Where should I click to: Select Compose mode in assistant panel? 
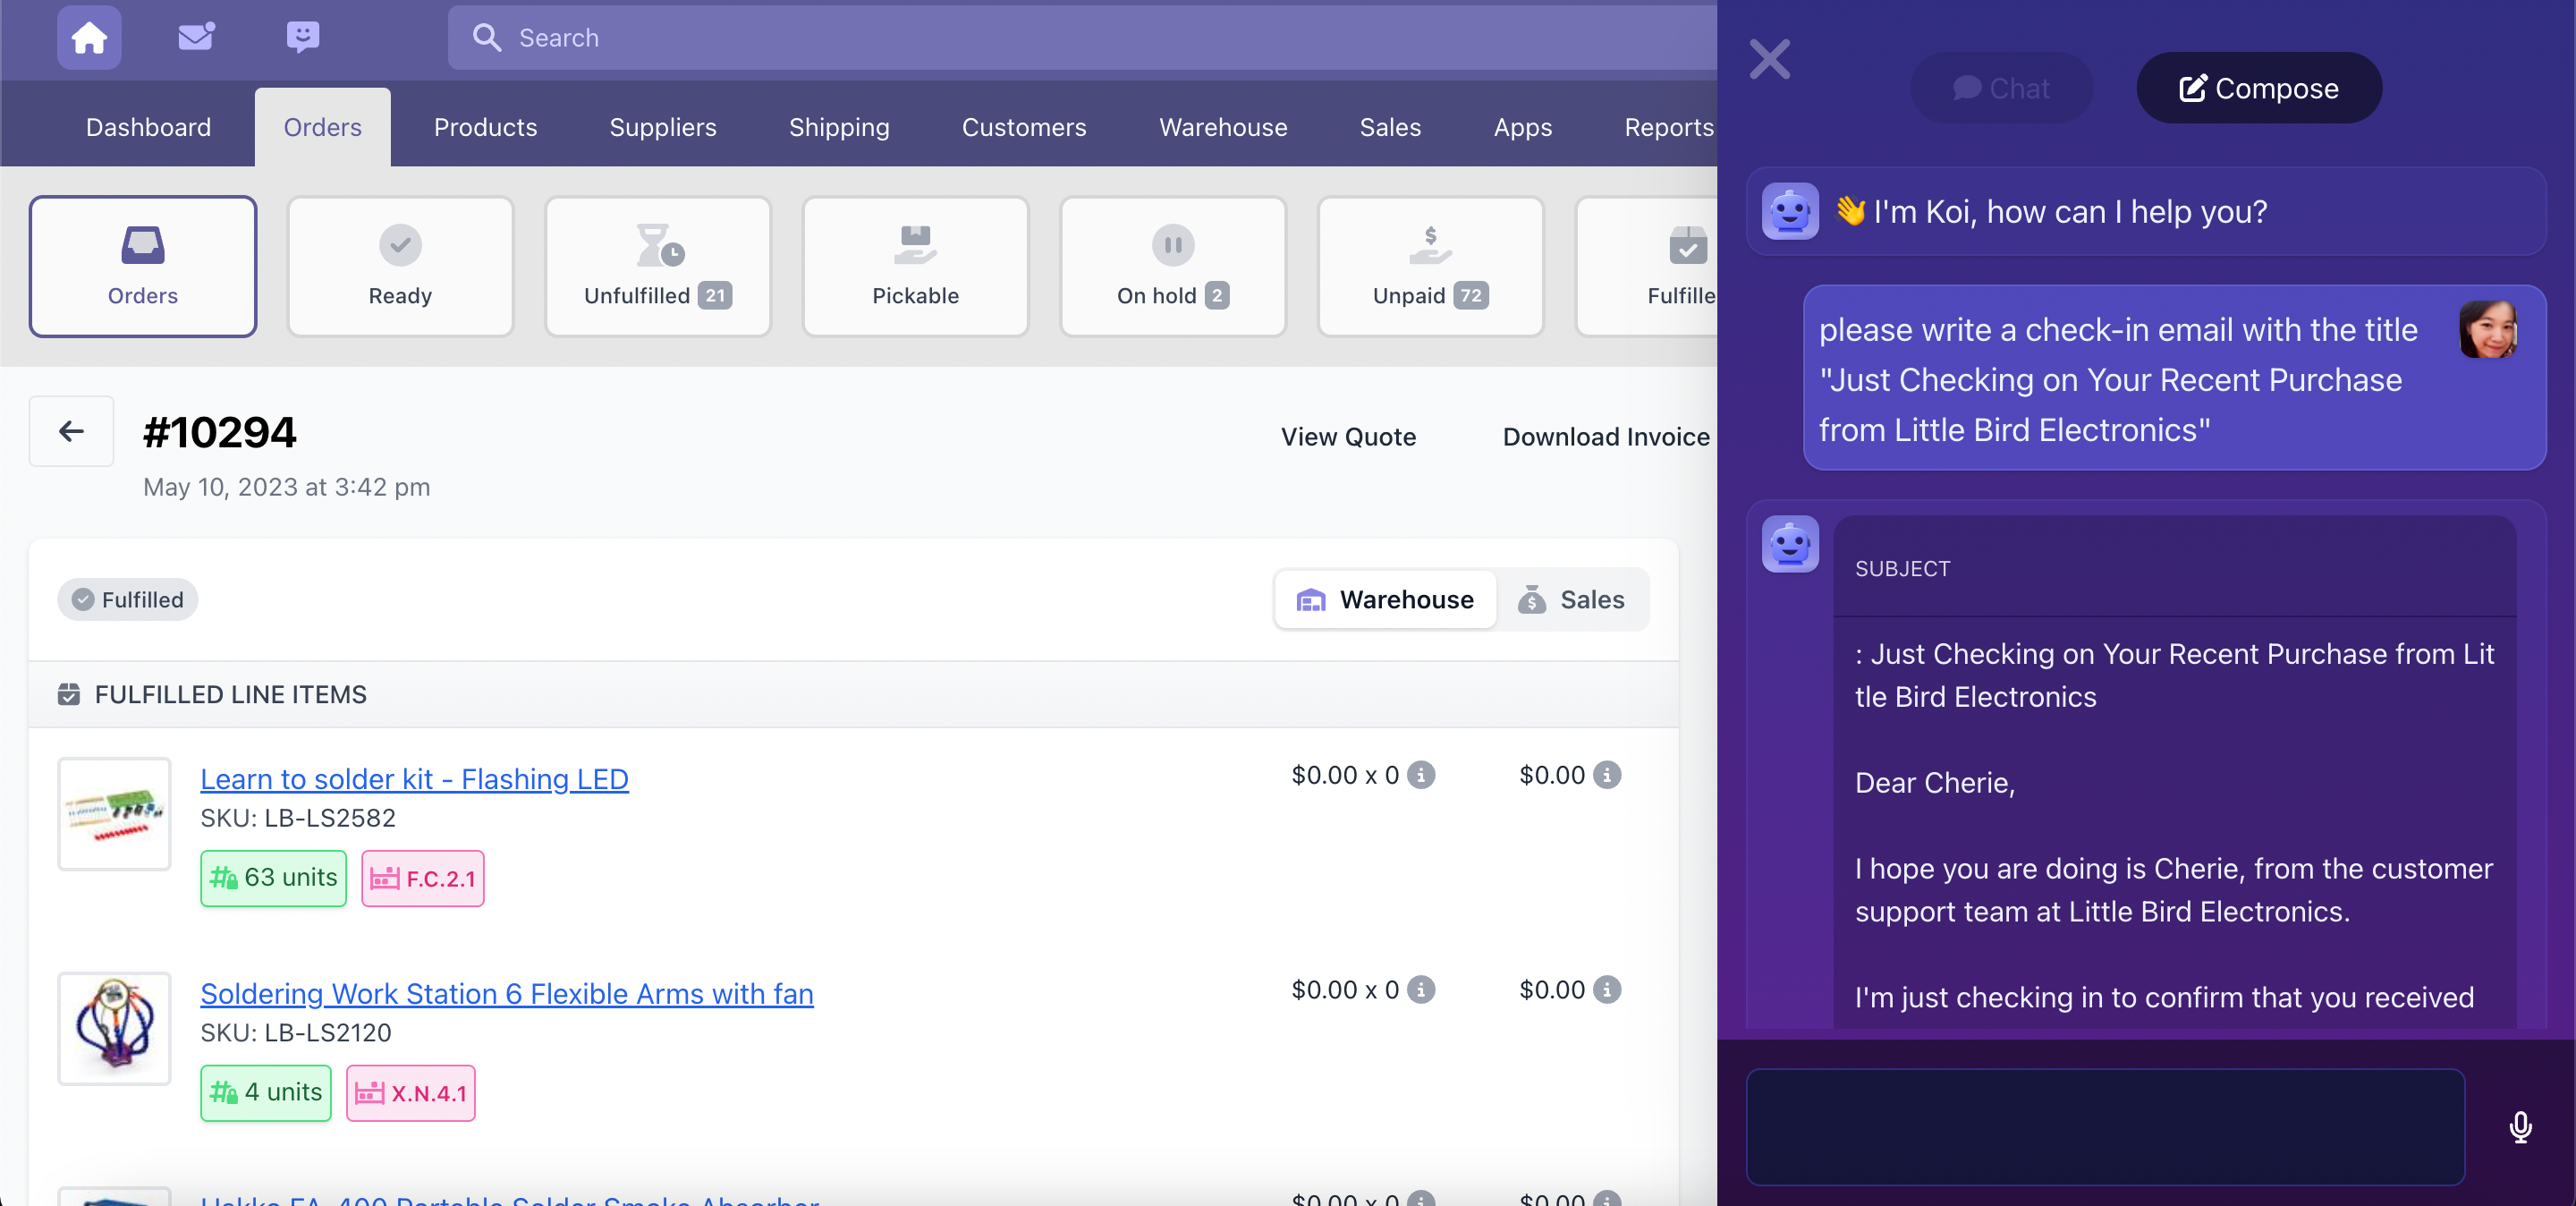click(2258, 88)
